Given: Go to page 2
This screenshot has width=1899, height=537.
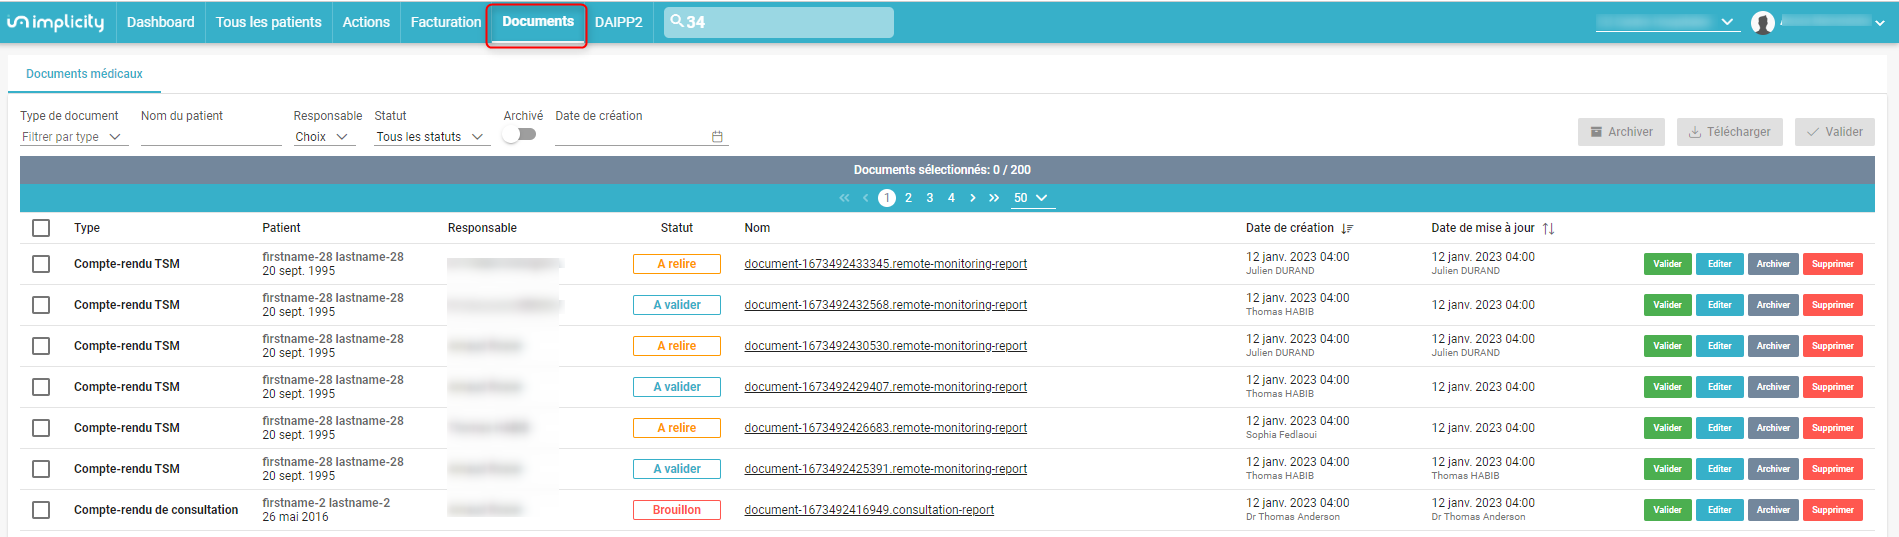Looking at the screenshot, I should [x=908, y=198].
